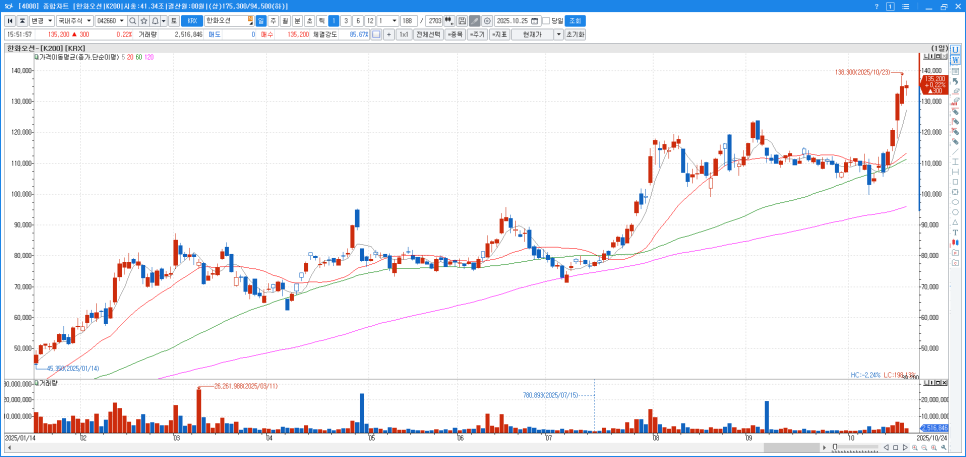Click the 2025.10.25 date field
Viewport: 966px width, 457px height.
516,20
